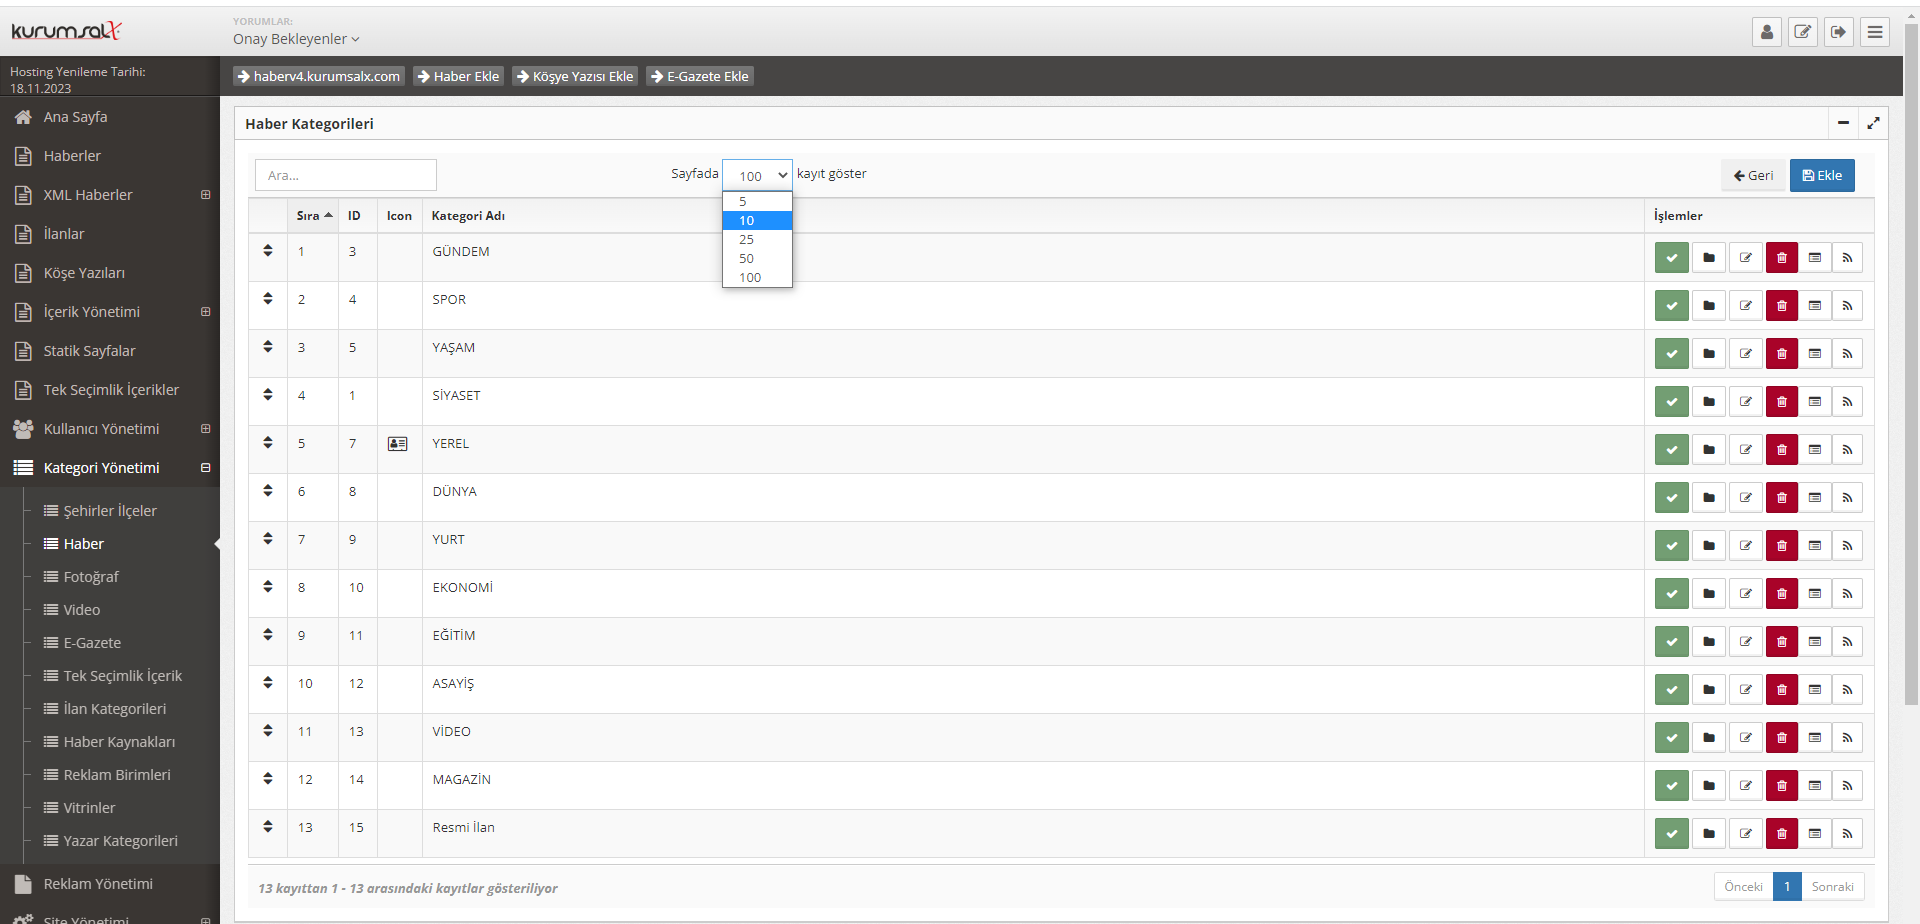Select 5 in records dropdown list

click(x=757, y=202)
